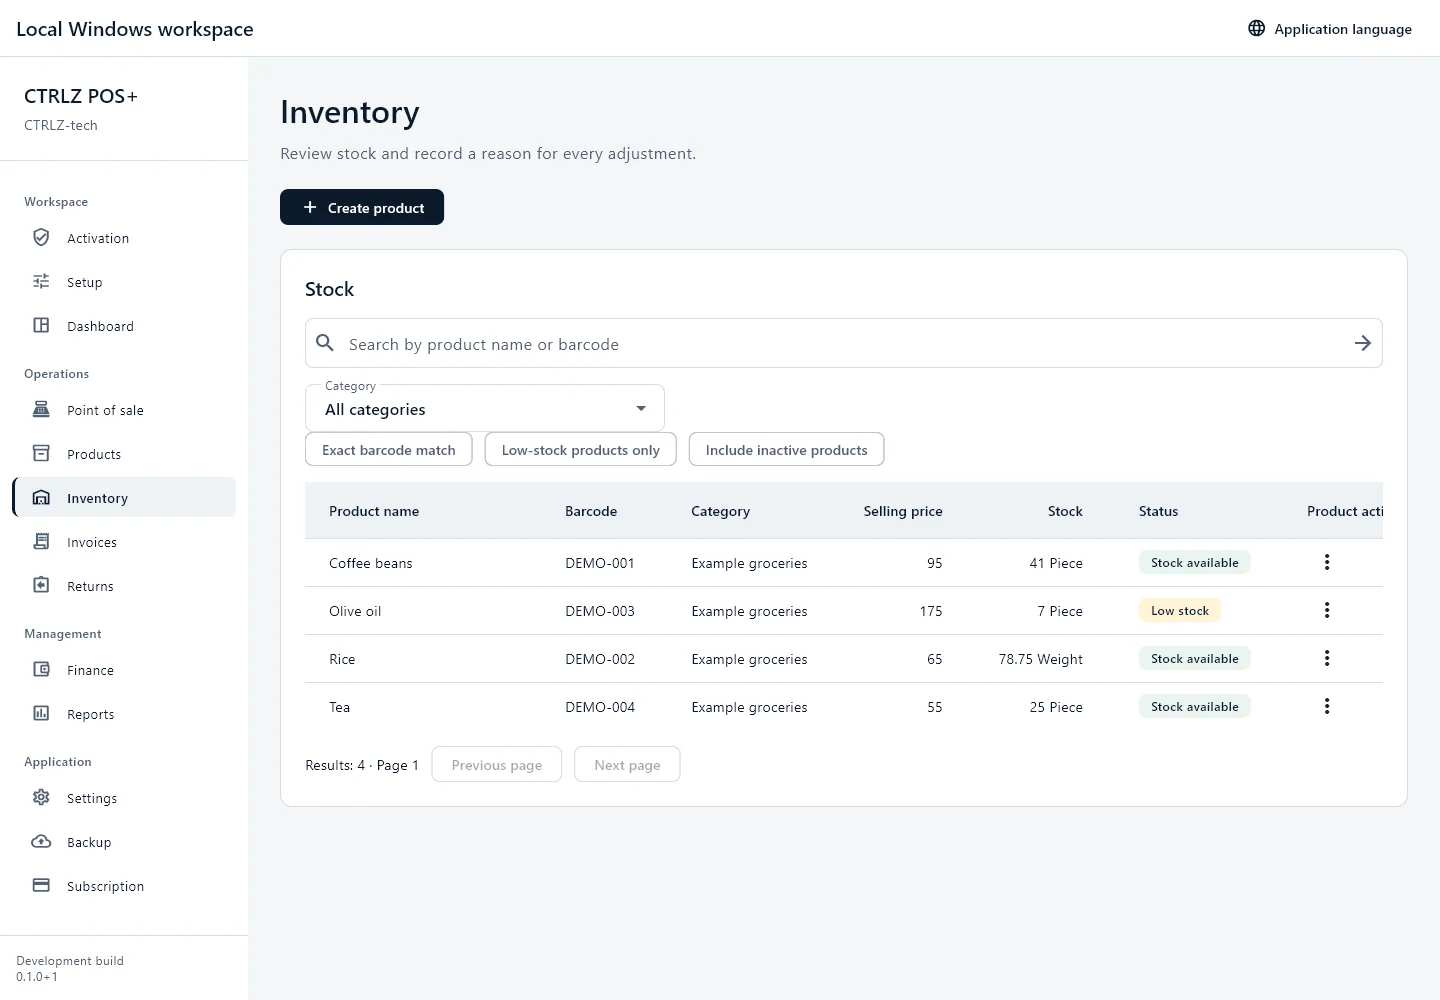This screenshot has height=1000, width=1440.
Task: Click the Subscription card icon
Action: pos(41,885)
